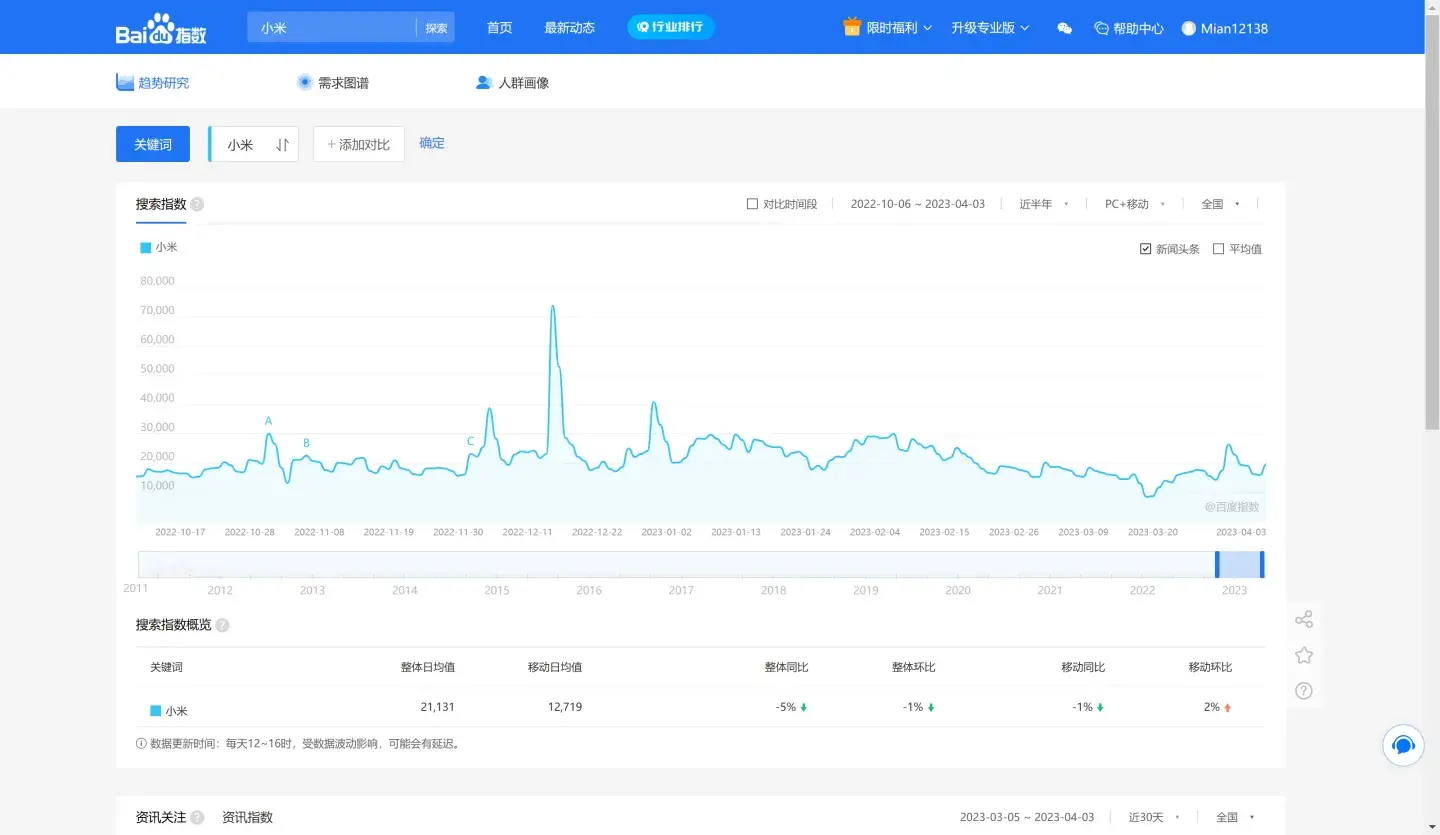Click the 搜索指数 section tab heading
Image resolution: width=1440 pixels, height=835 pixels.
point(161,204)
